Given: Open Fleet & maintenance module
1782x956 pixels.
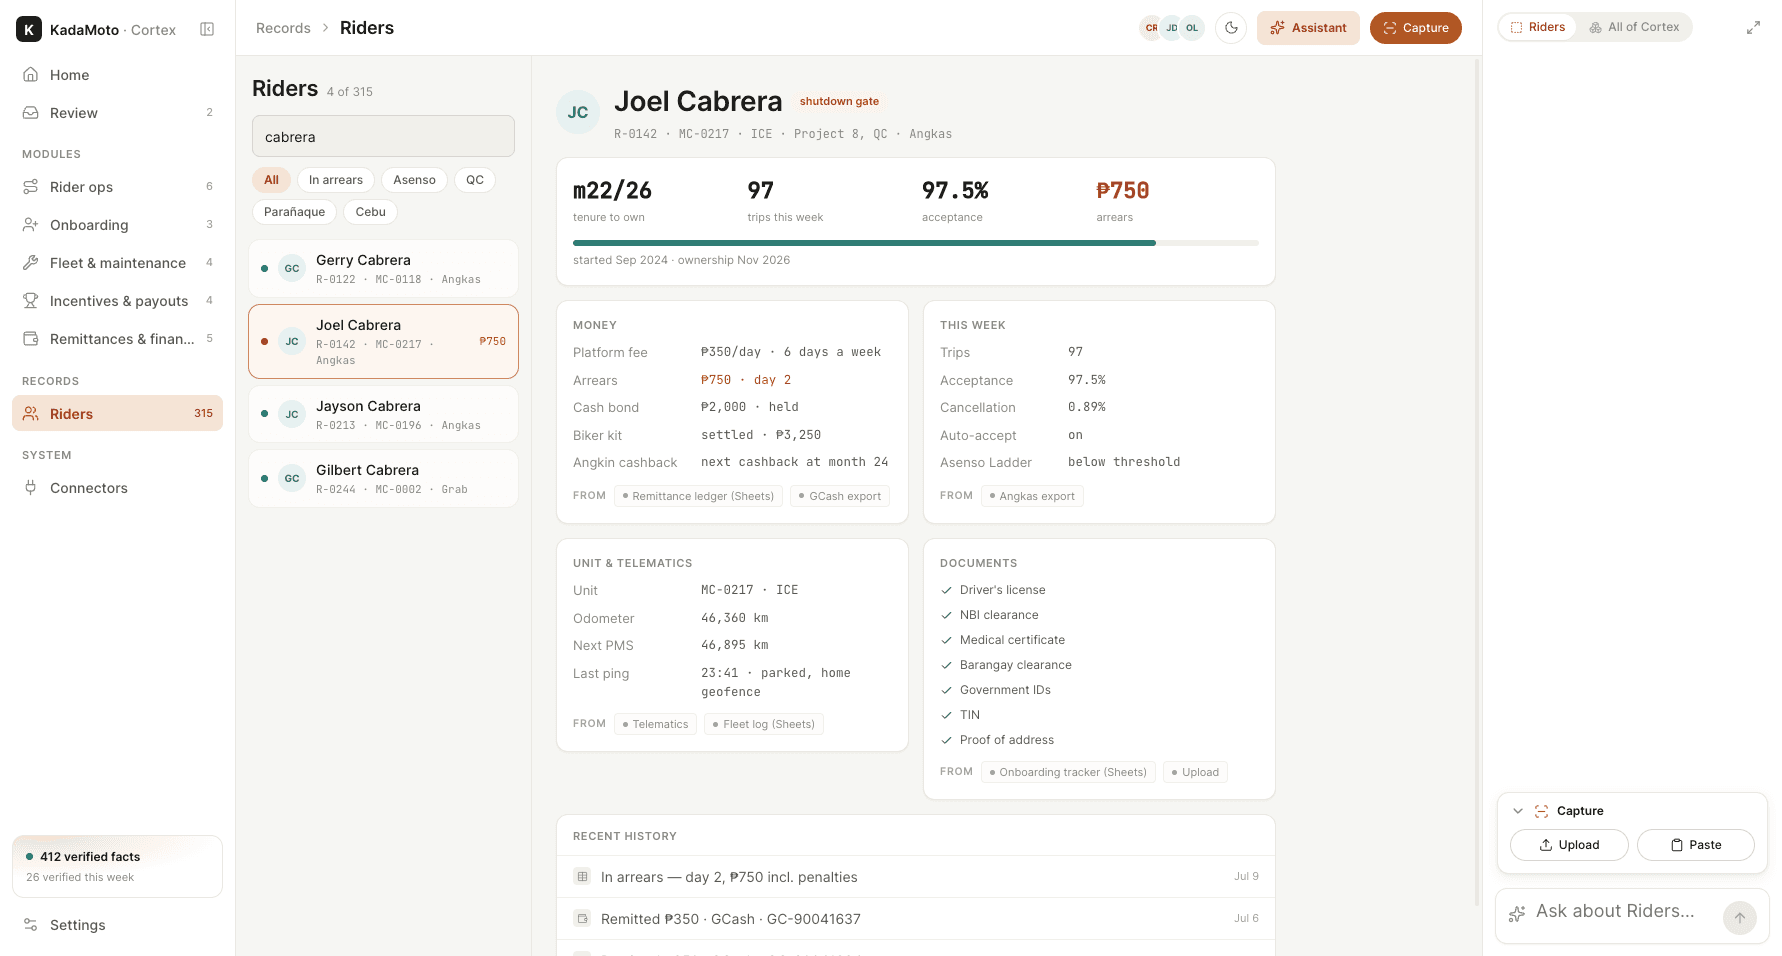Looking at the screenshot, I should (x=117, y=263).
